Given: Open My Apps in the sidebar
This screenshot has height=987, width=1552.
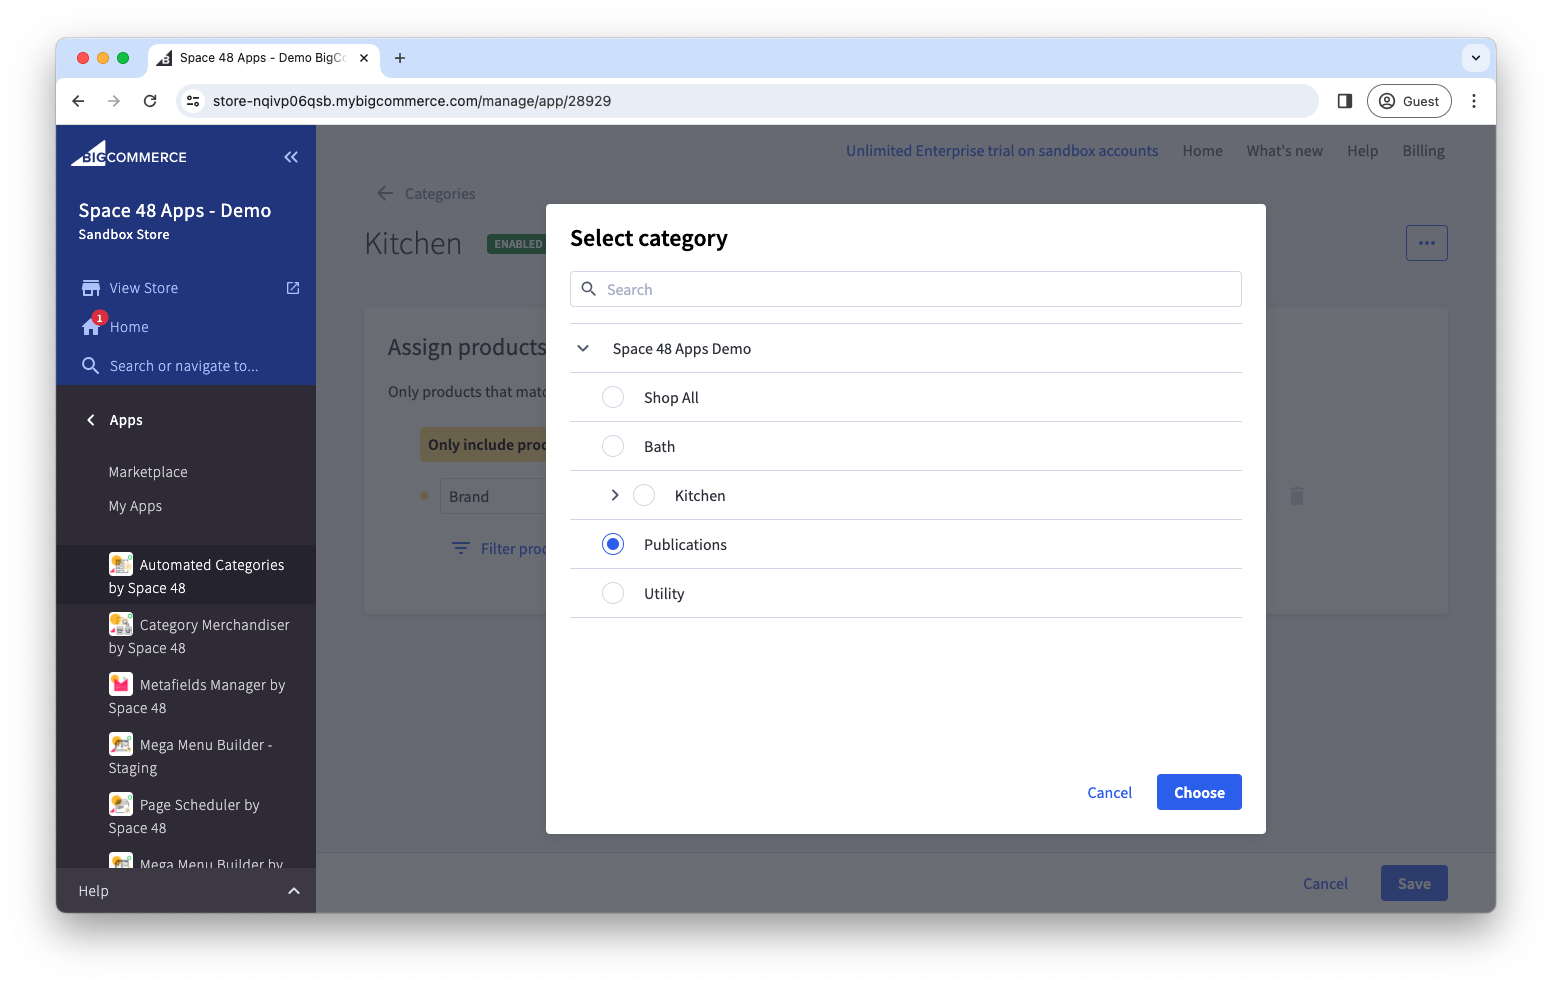Looking at the screenshot, I should point(135,506).
